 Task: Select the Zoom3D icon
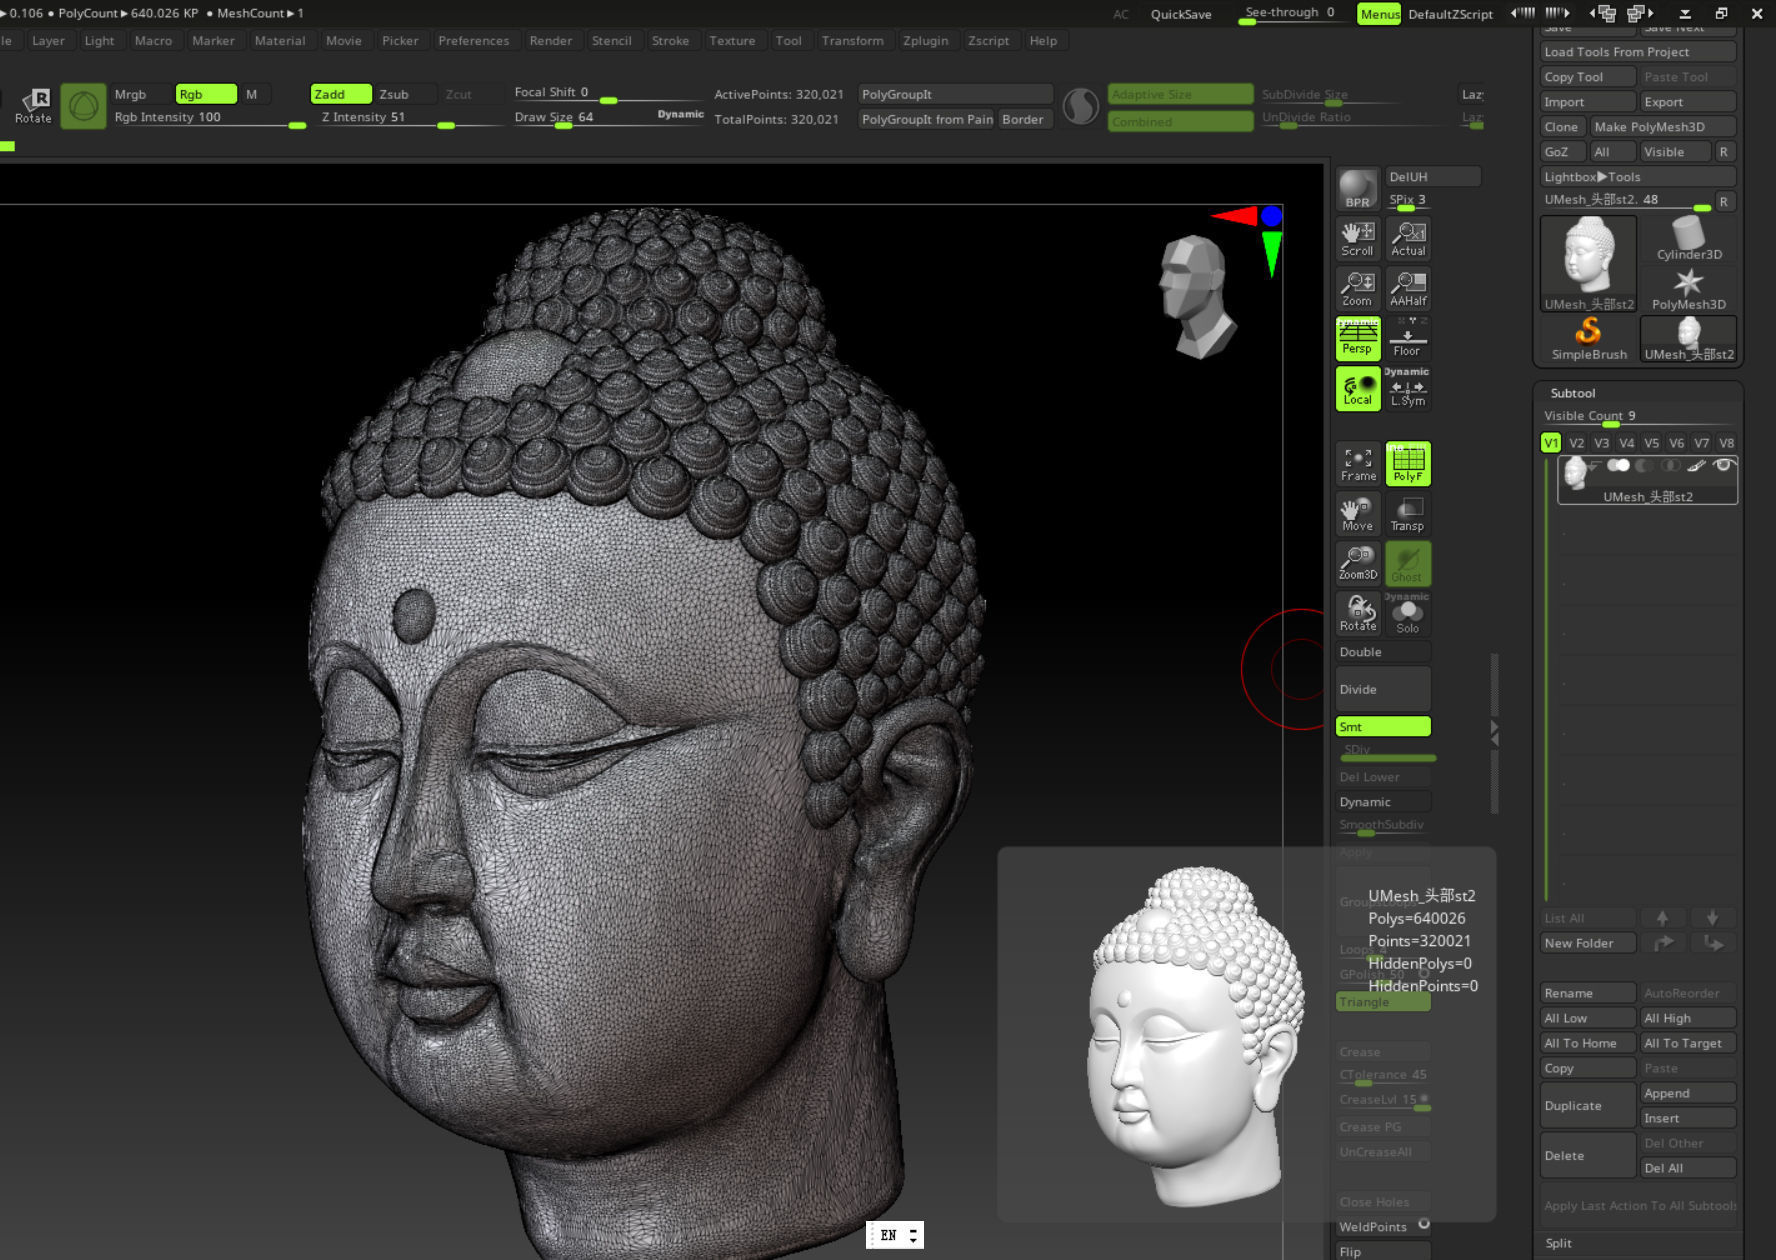1358,564
